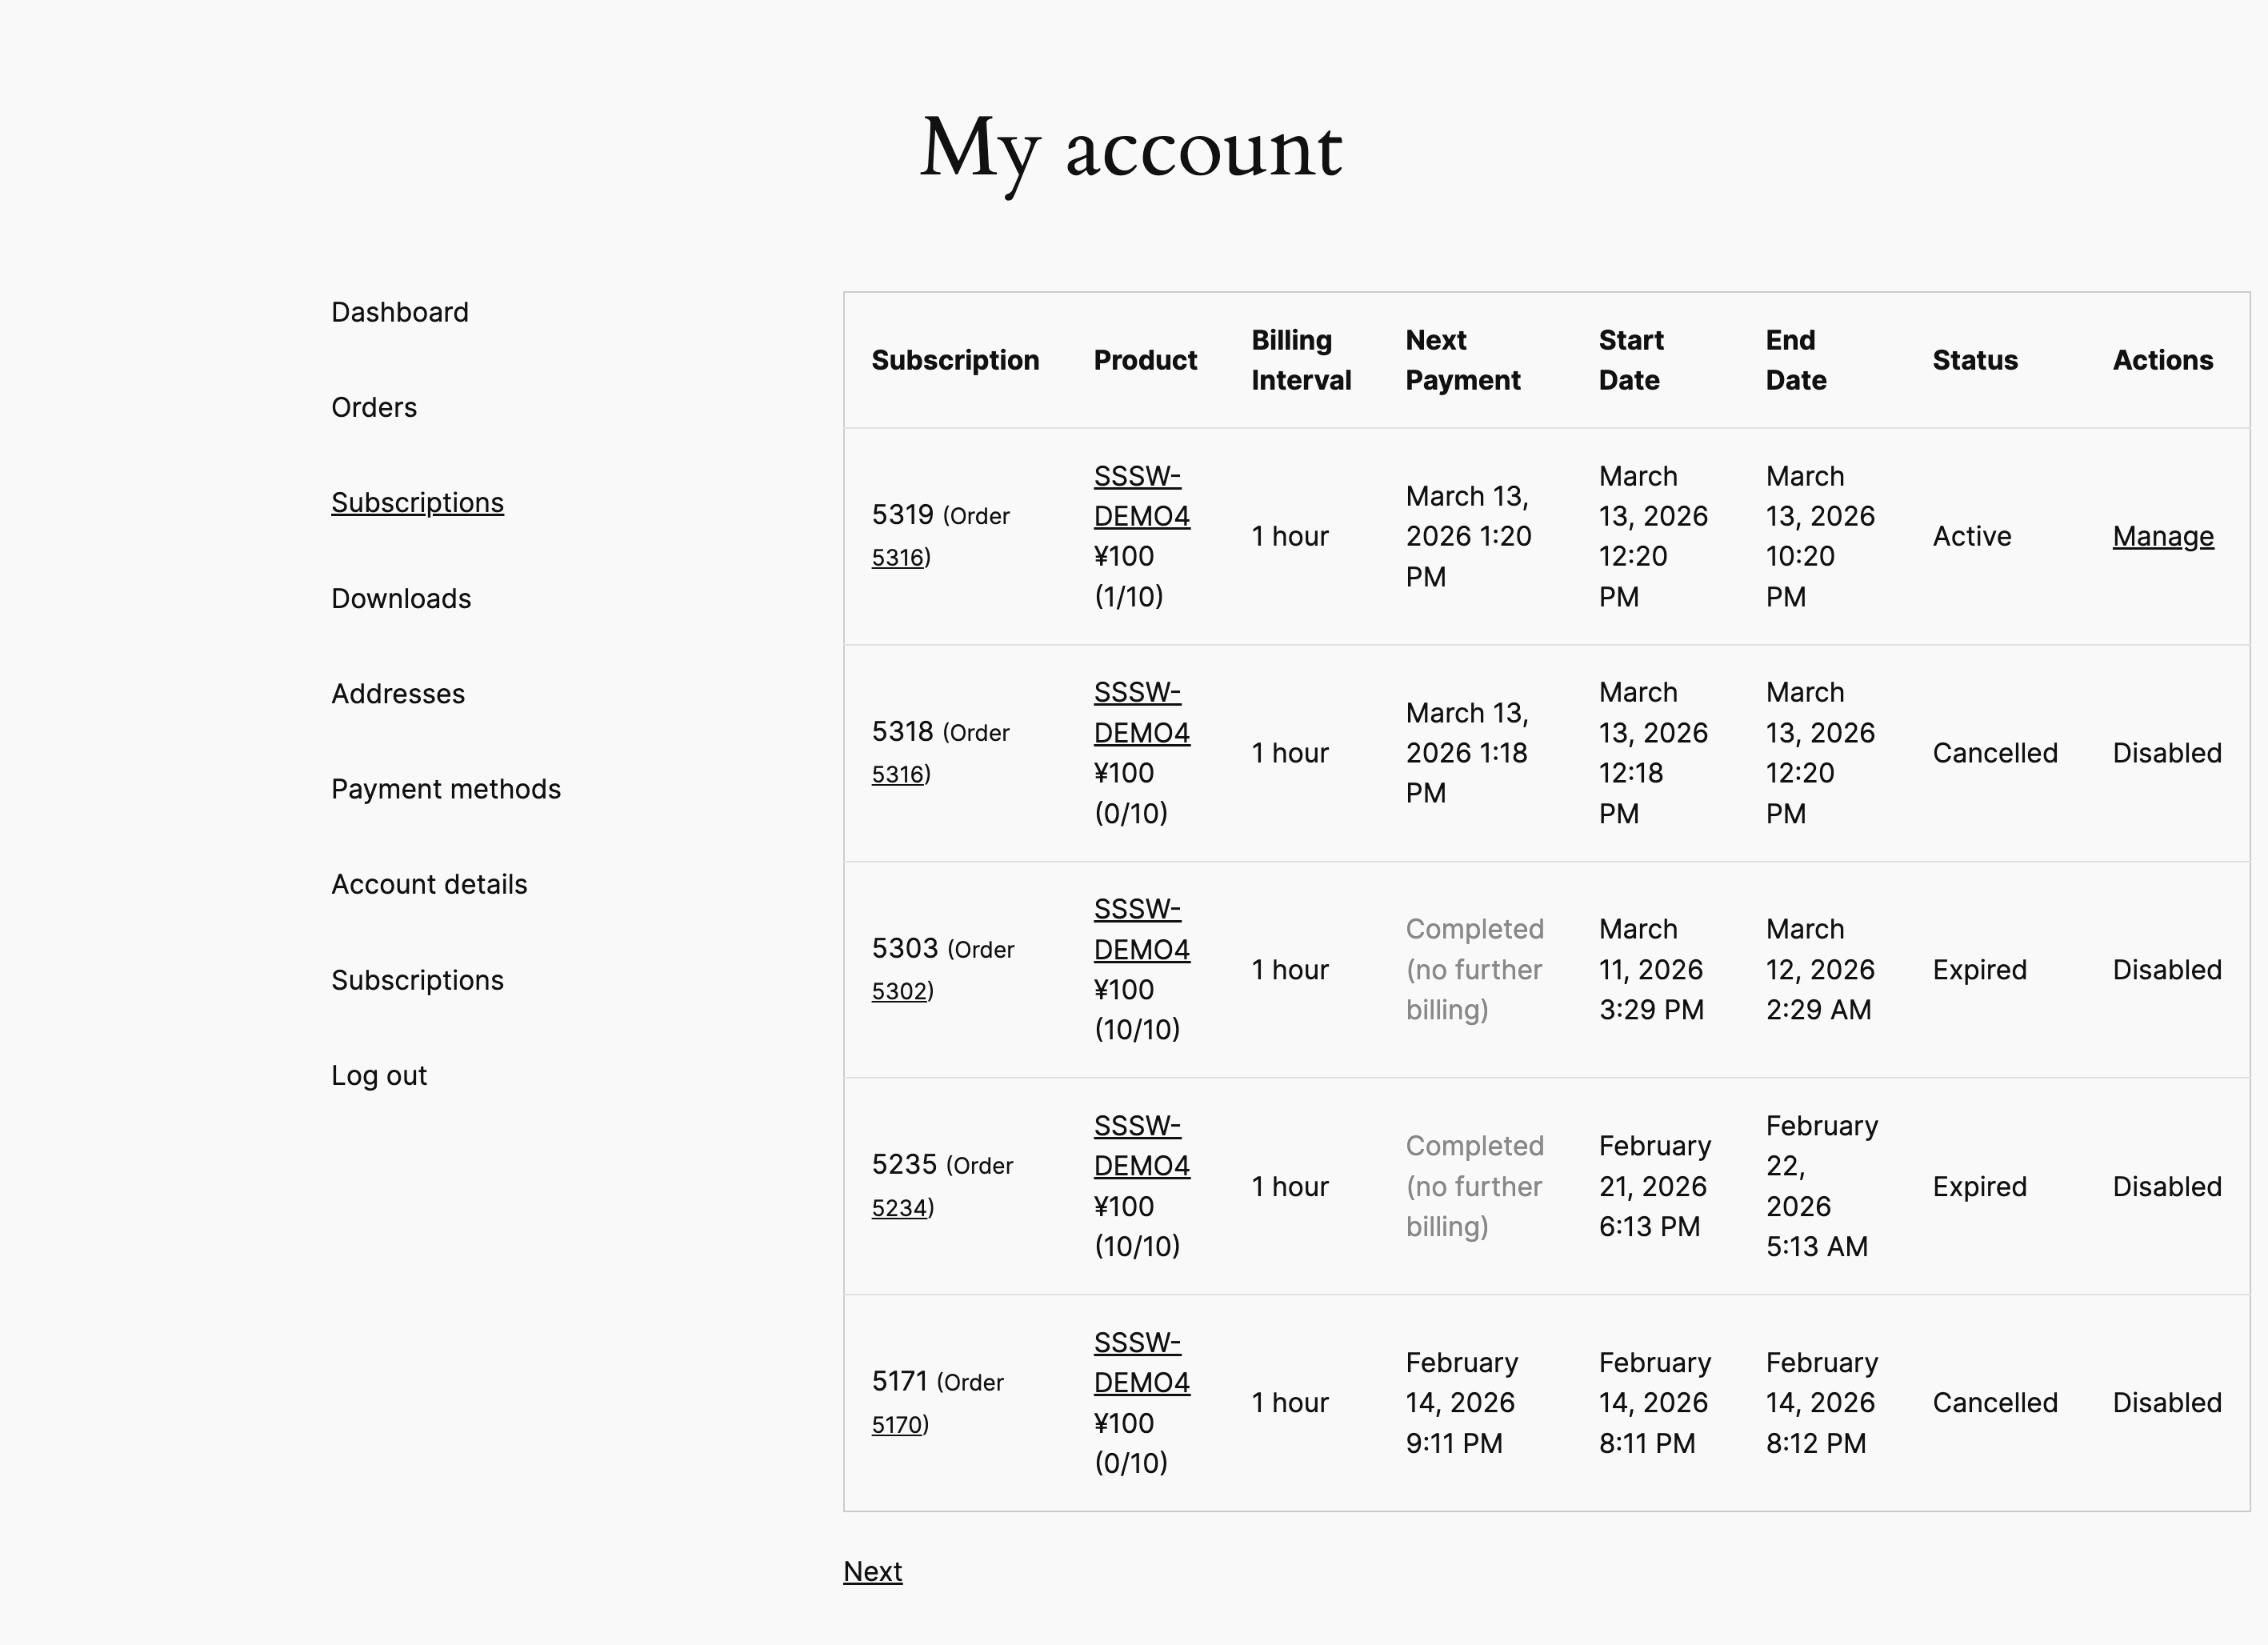The image size is (2268, 1645).
Task: Open SSSW-DEMO4 product in subscription 5171 row
Action: [x=1141, y=1362]
